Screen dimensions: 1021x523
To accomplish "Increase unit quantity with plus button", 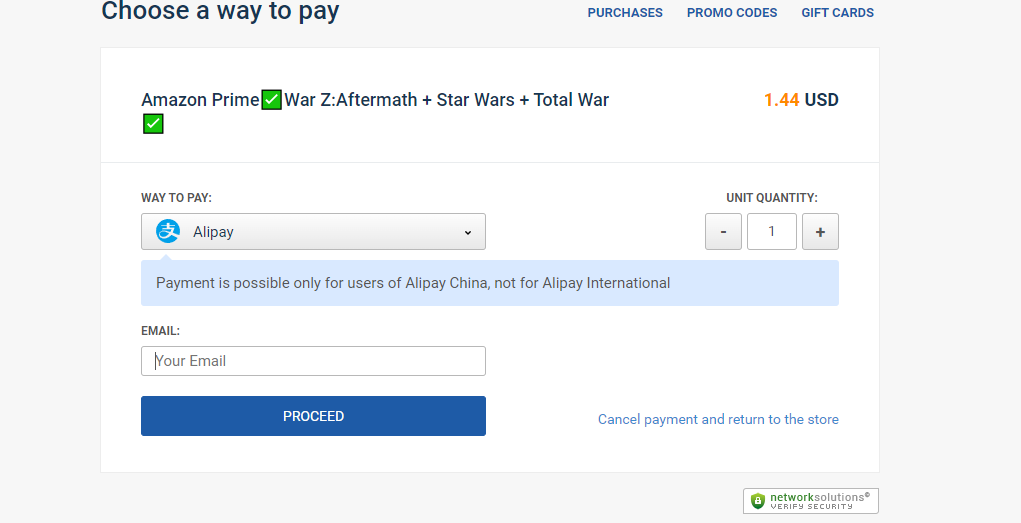I will (x=820, y=231).
